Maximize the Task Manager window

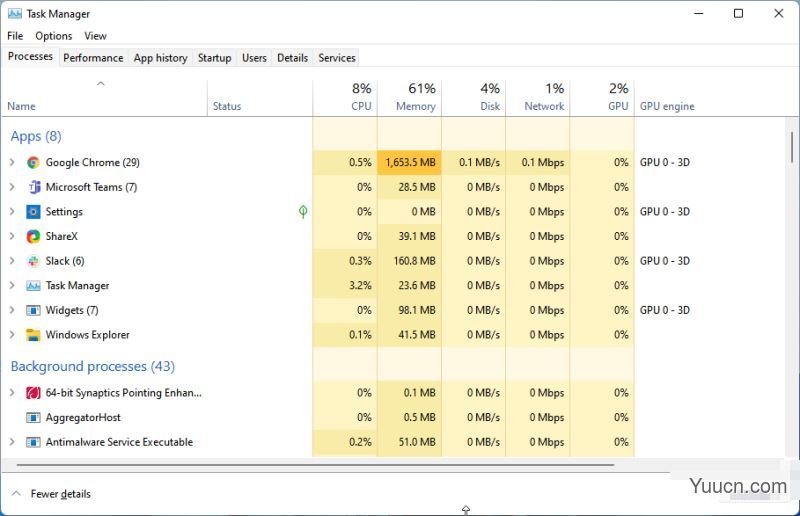coord(738,13)
